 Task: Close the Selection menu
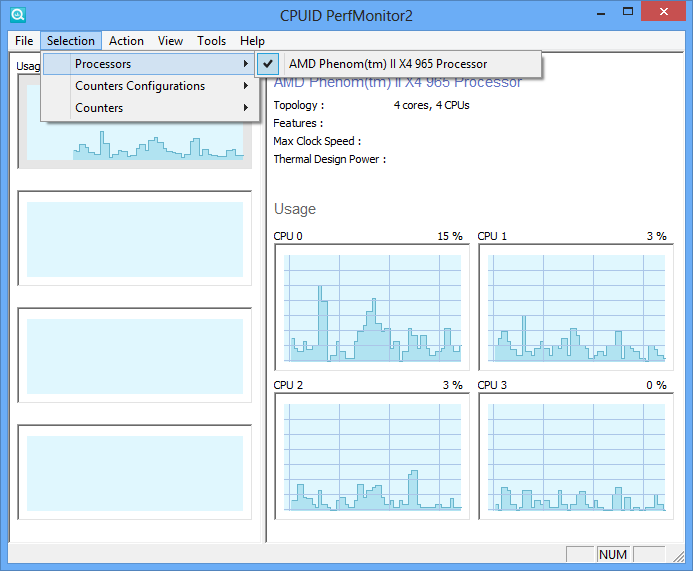pos(71,41)
